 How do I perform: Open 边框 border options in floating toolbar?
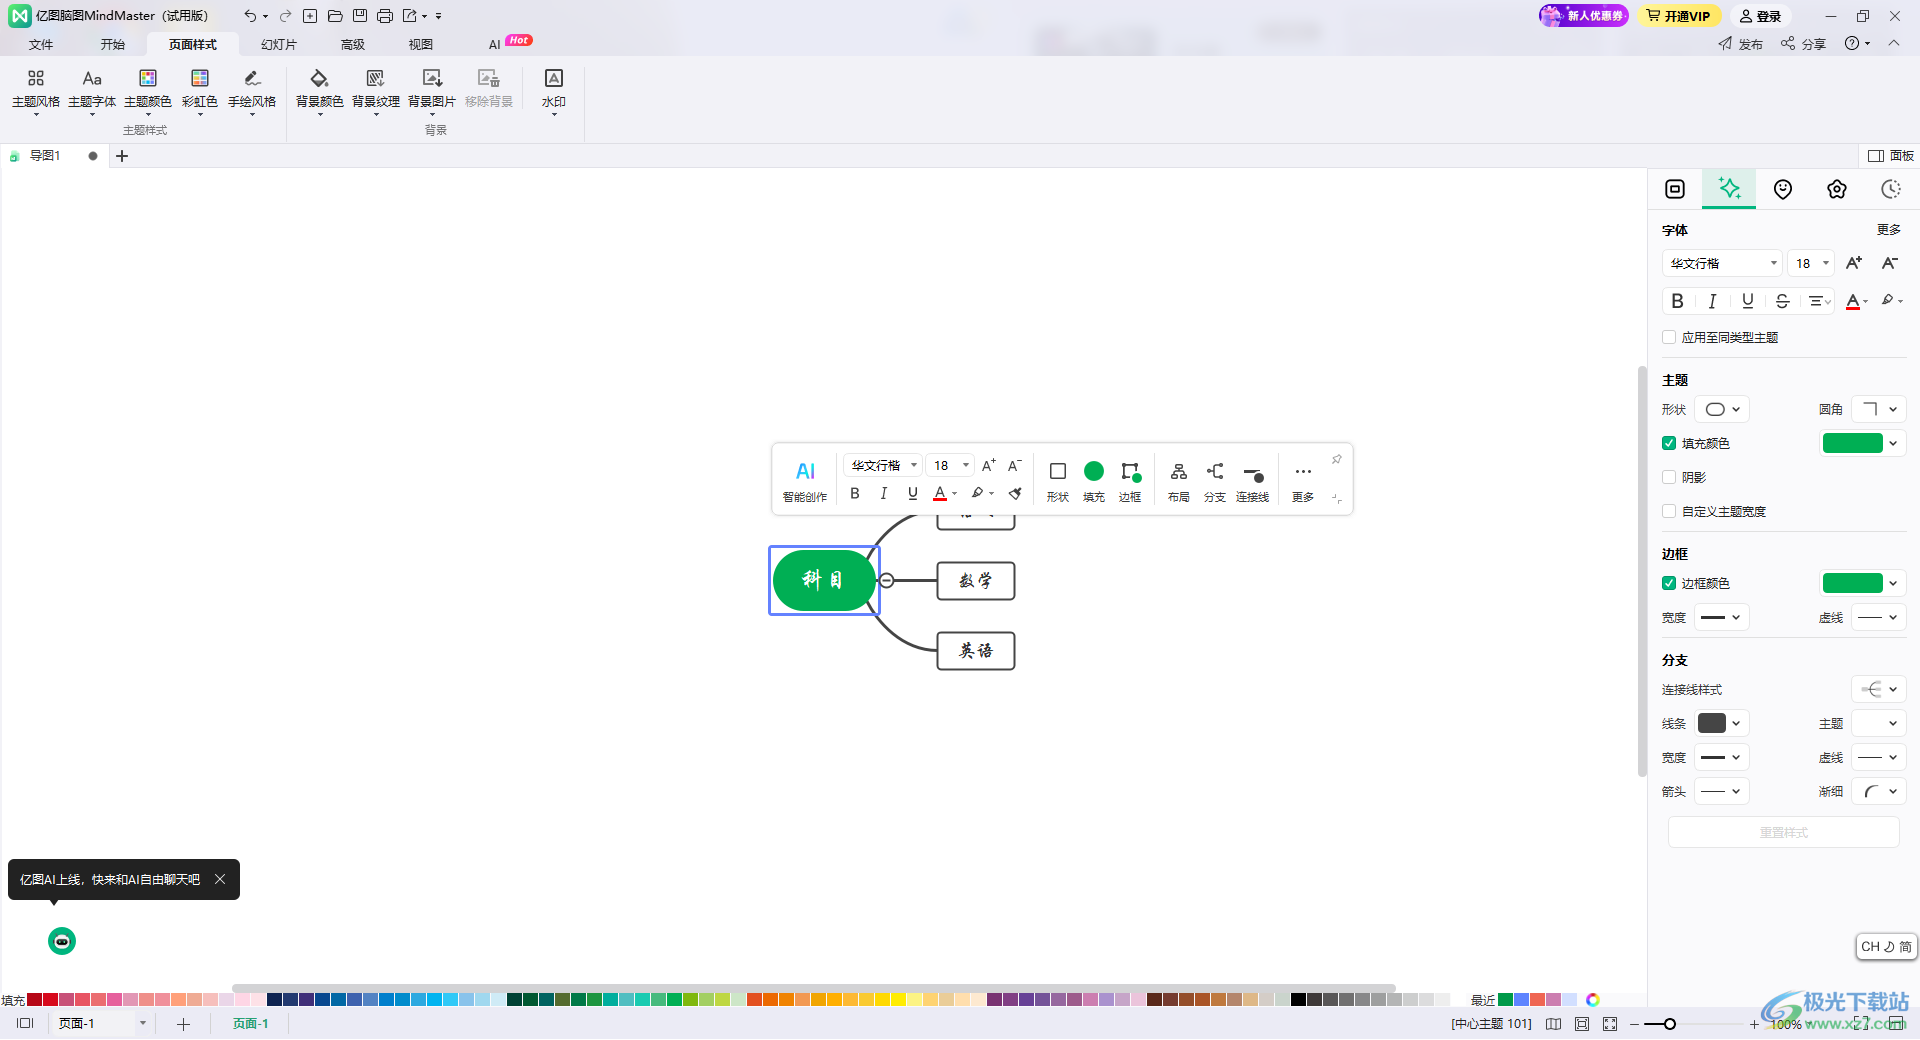point(1130,480)
